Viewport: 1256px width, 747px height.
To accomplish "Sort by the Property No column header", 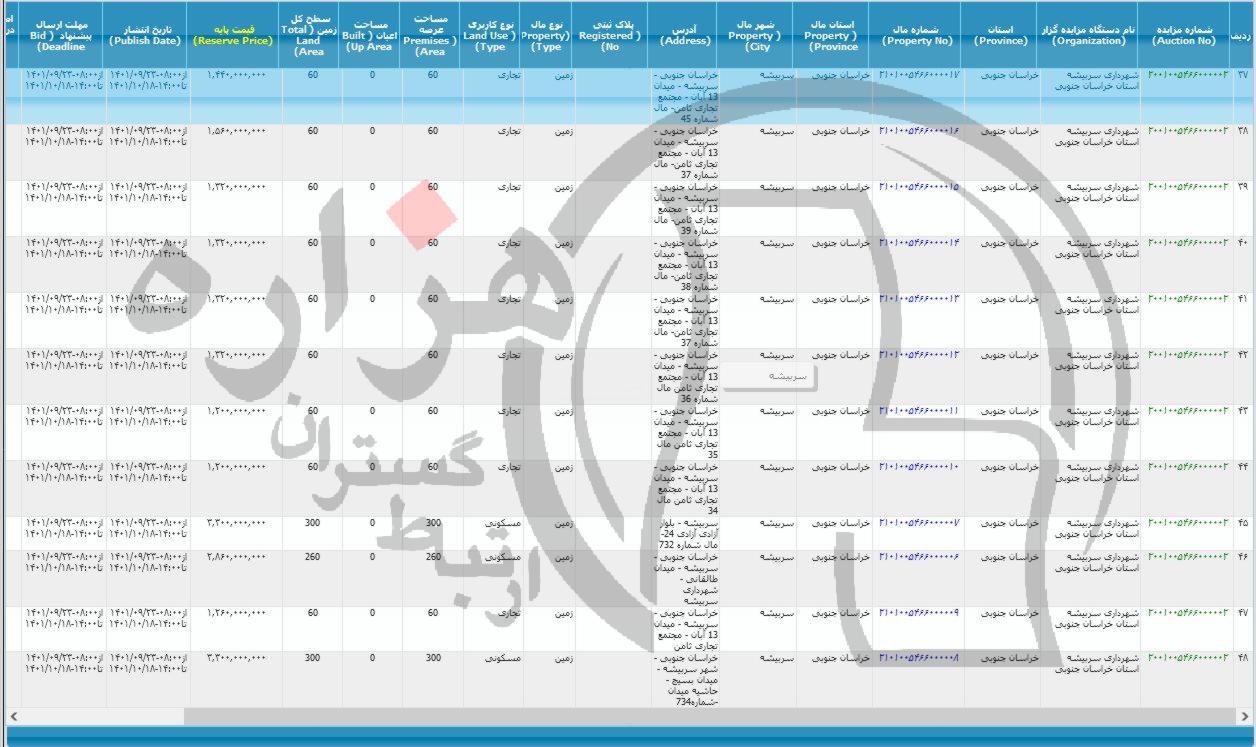I will point(915,30).
